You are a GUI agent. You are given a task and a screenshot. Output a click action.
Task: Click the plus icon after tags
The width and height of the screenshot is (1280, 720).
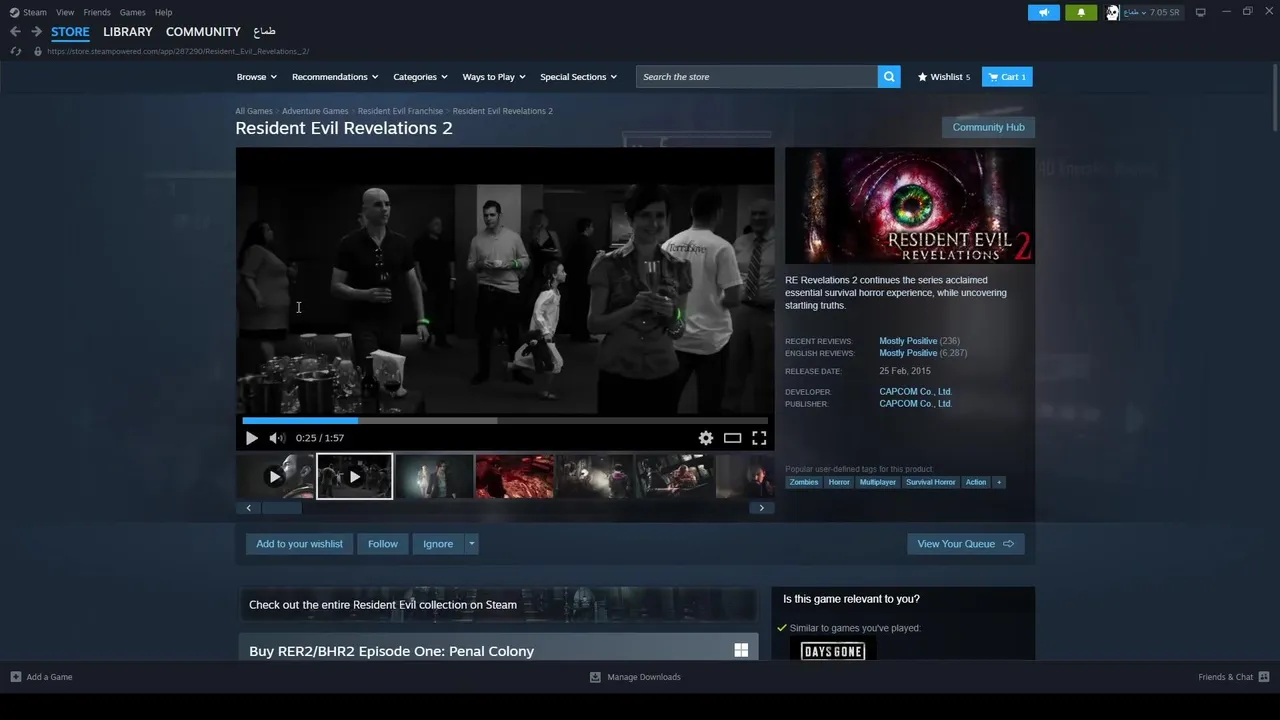[x=998, y=482]
